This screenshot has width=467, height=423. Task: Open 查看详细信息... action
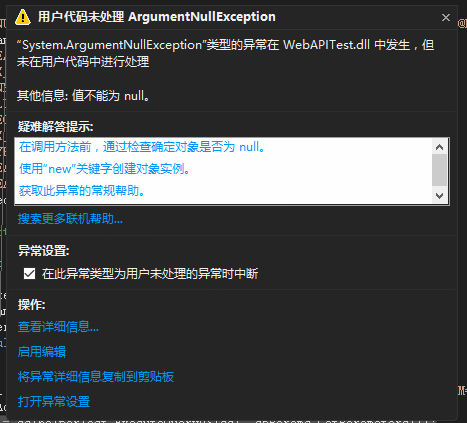[58, 327]
